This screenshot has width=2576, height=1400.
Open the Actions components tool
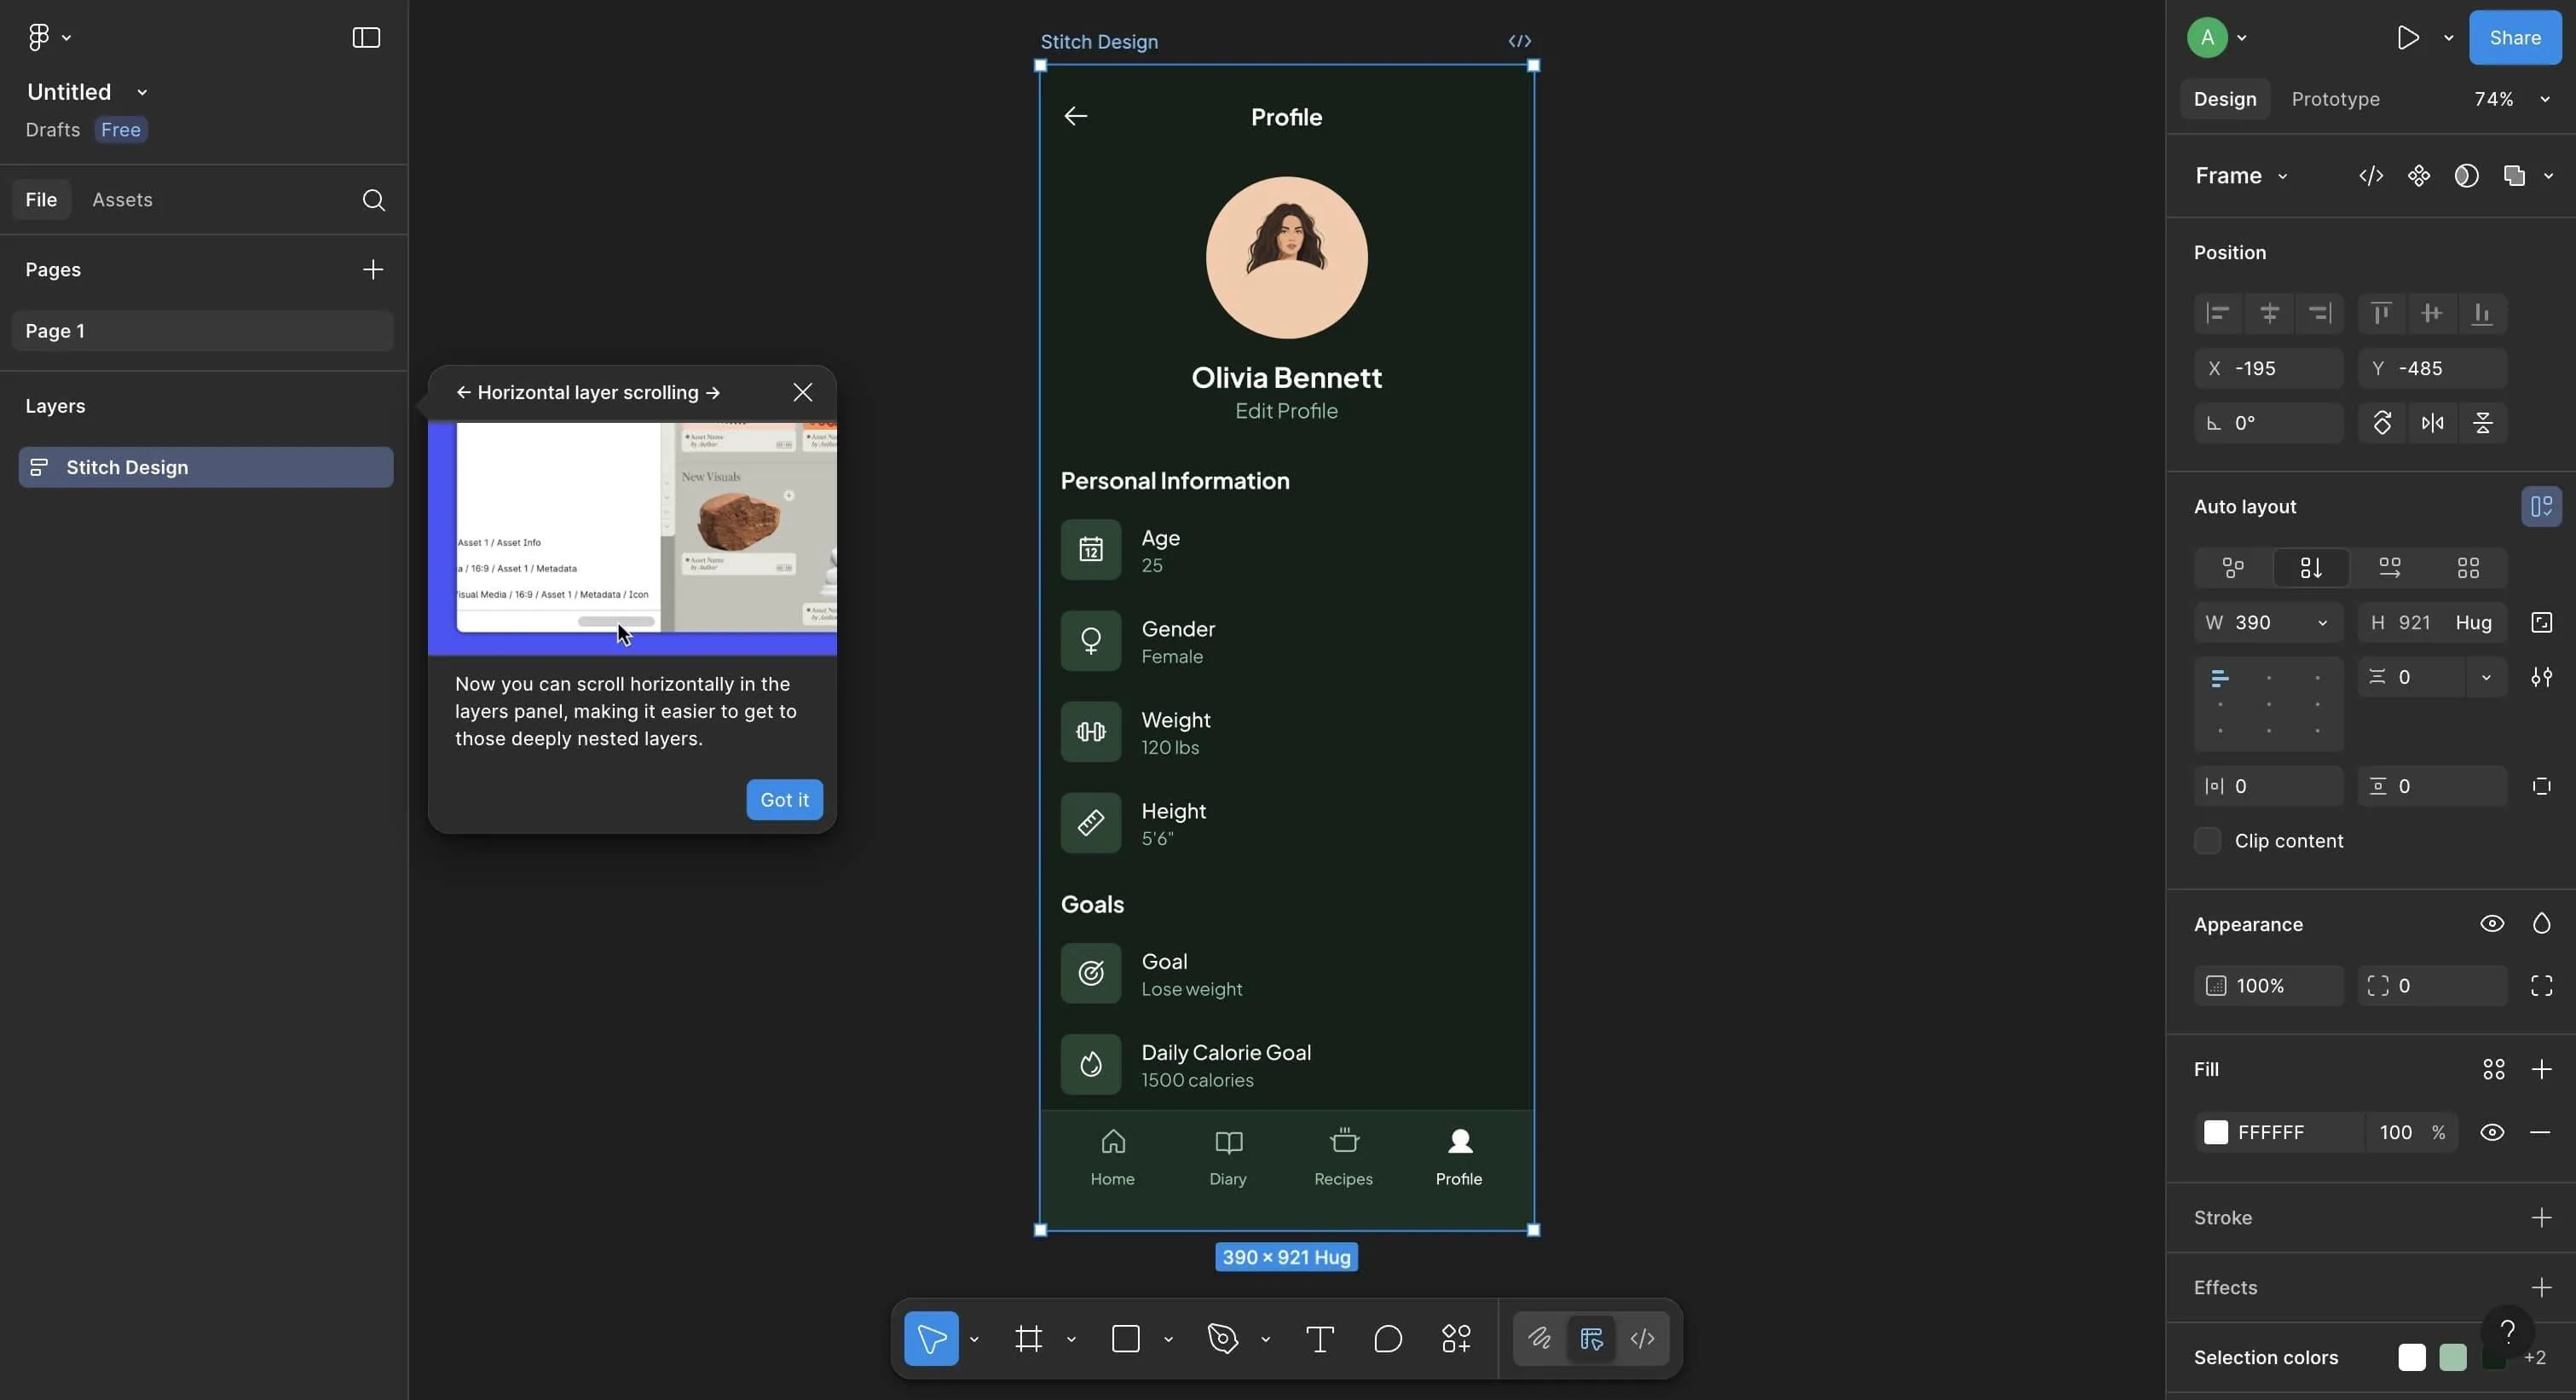[x=1456, y=1339]
